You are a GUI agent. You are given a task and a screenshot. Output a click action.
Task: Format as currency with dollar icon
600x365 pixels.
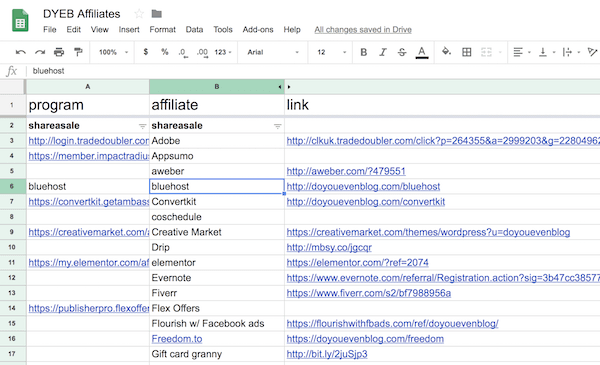coord(146,52)
